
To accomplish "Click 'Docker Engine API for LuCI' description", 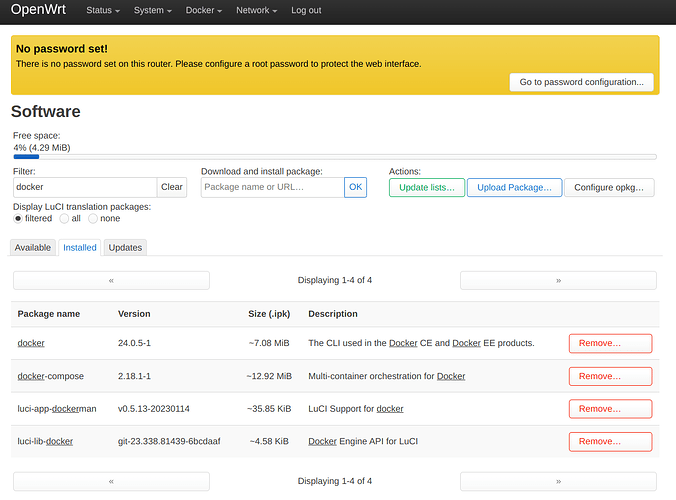I will 363,441.
